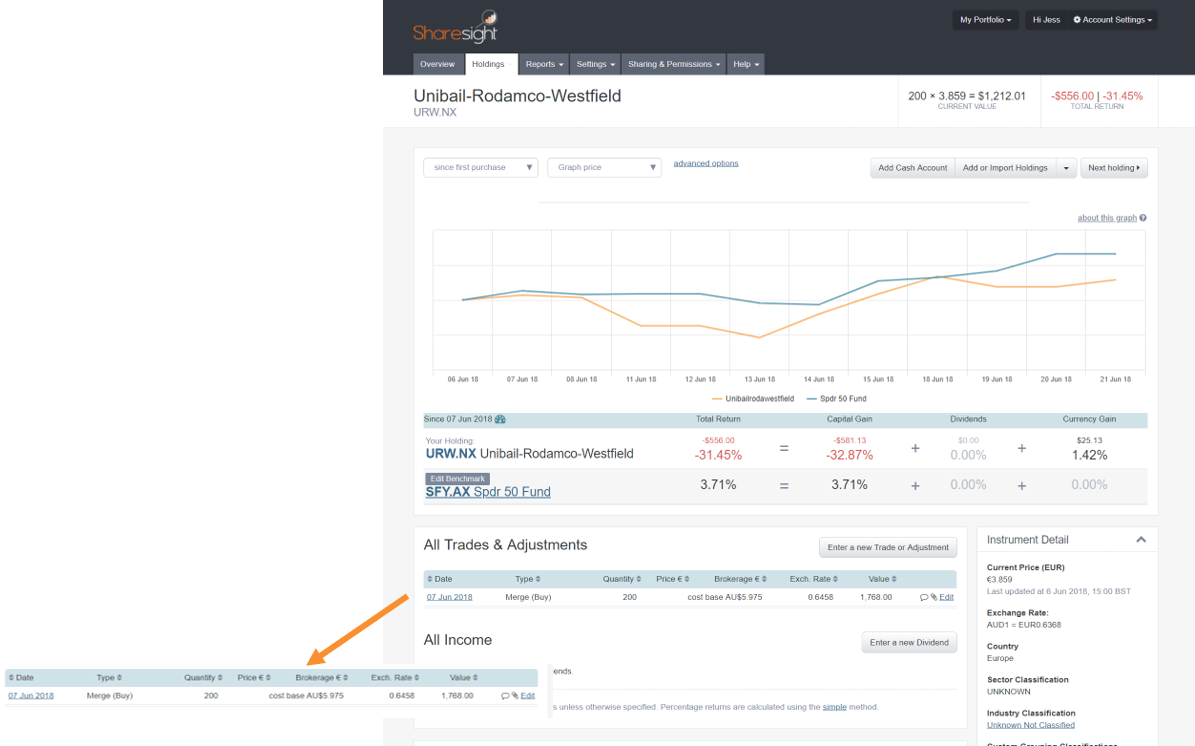Click the simple method link
Screen dimensions: 1195x746
(835, 707)
